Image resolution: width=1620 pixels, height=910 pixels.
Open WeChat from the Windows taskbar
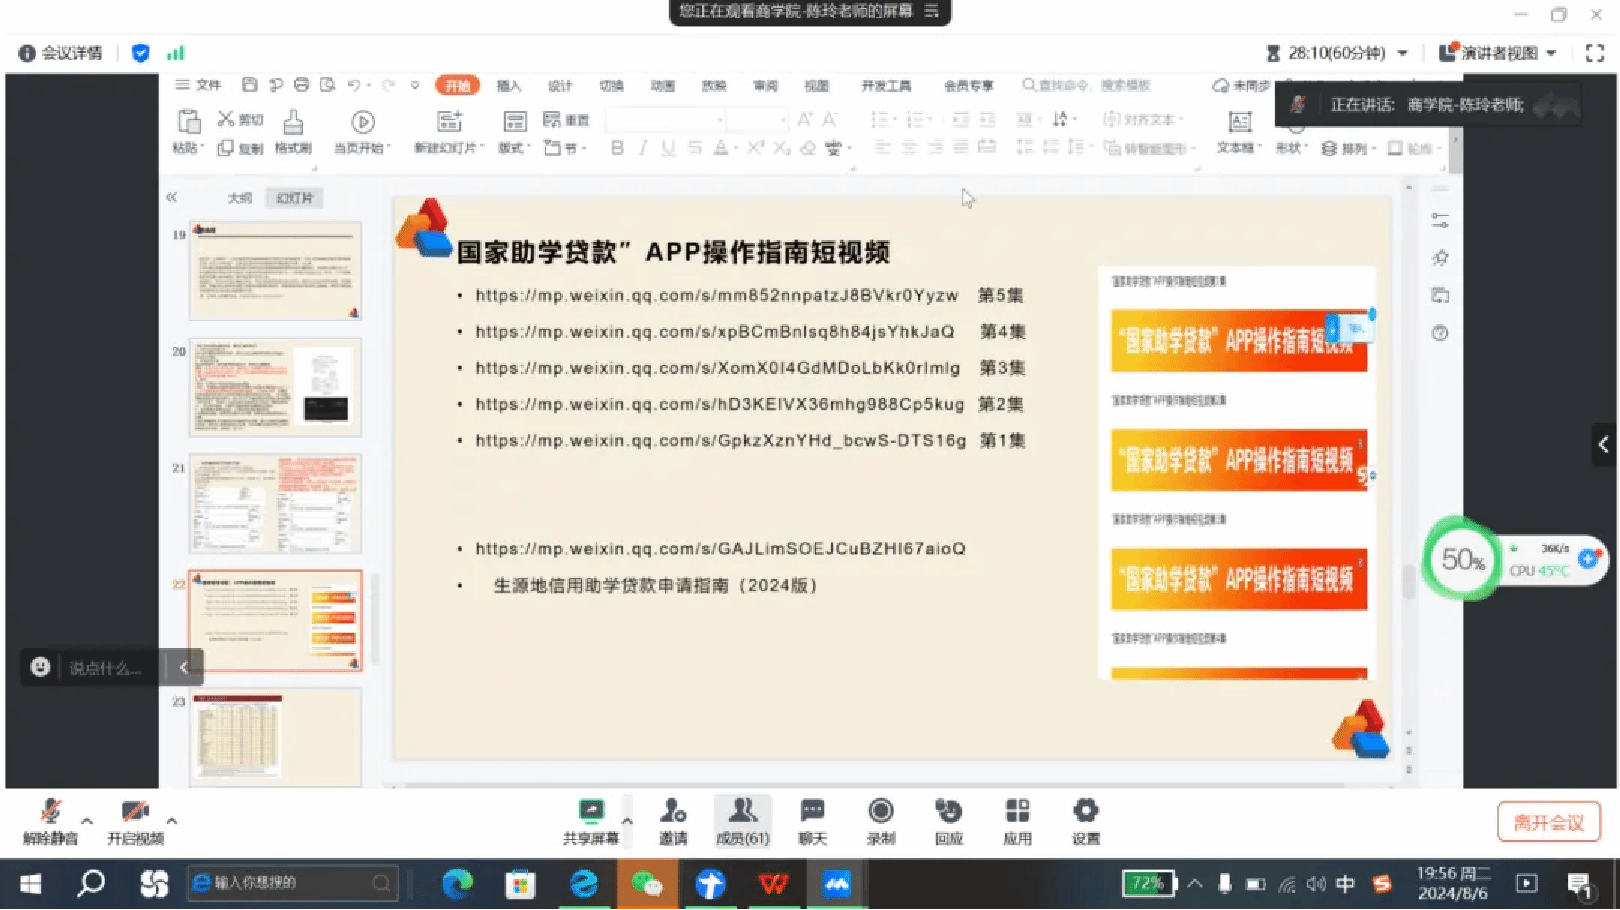point(647,884)
